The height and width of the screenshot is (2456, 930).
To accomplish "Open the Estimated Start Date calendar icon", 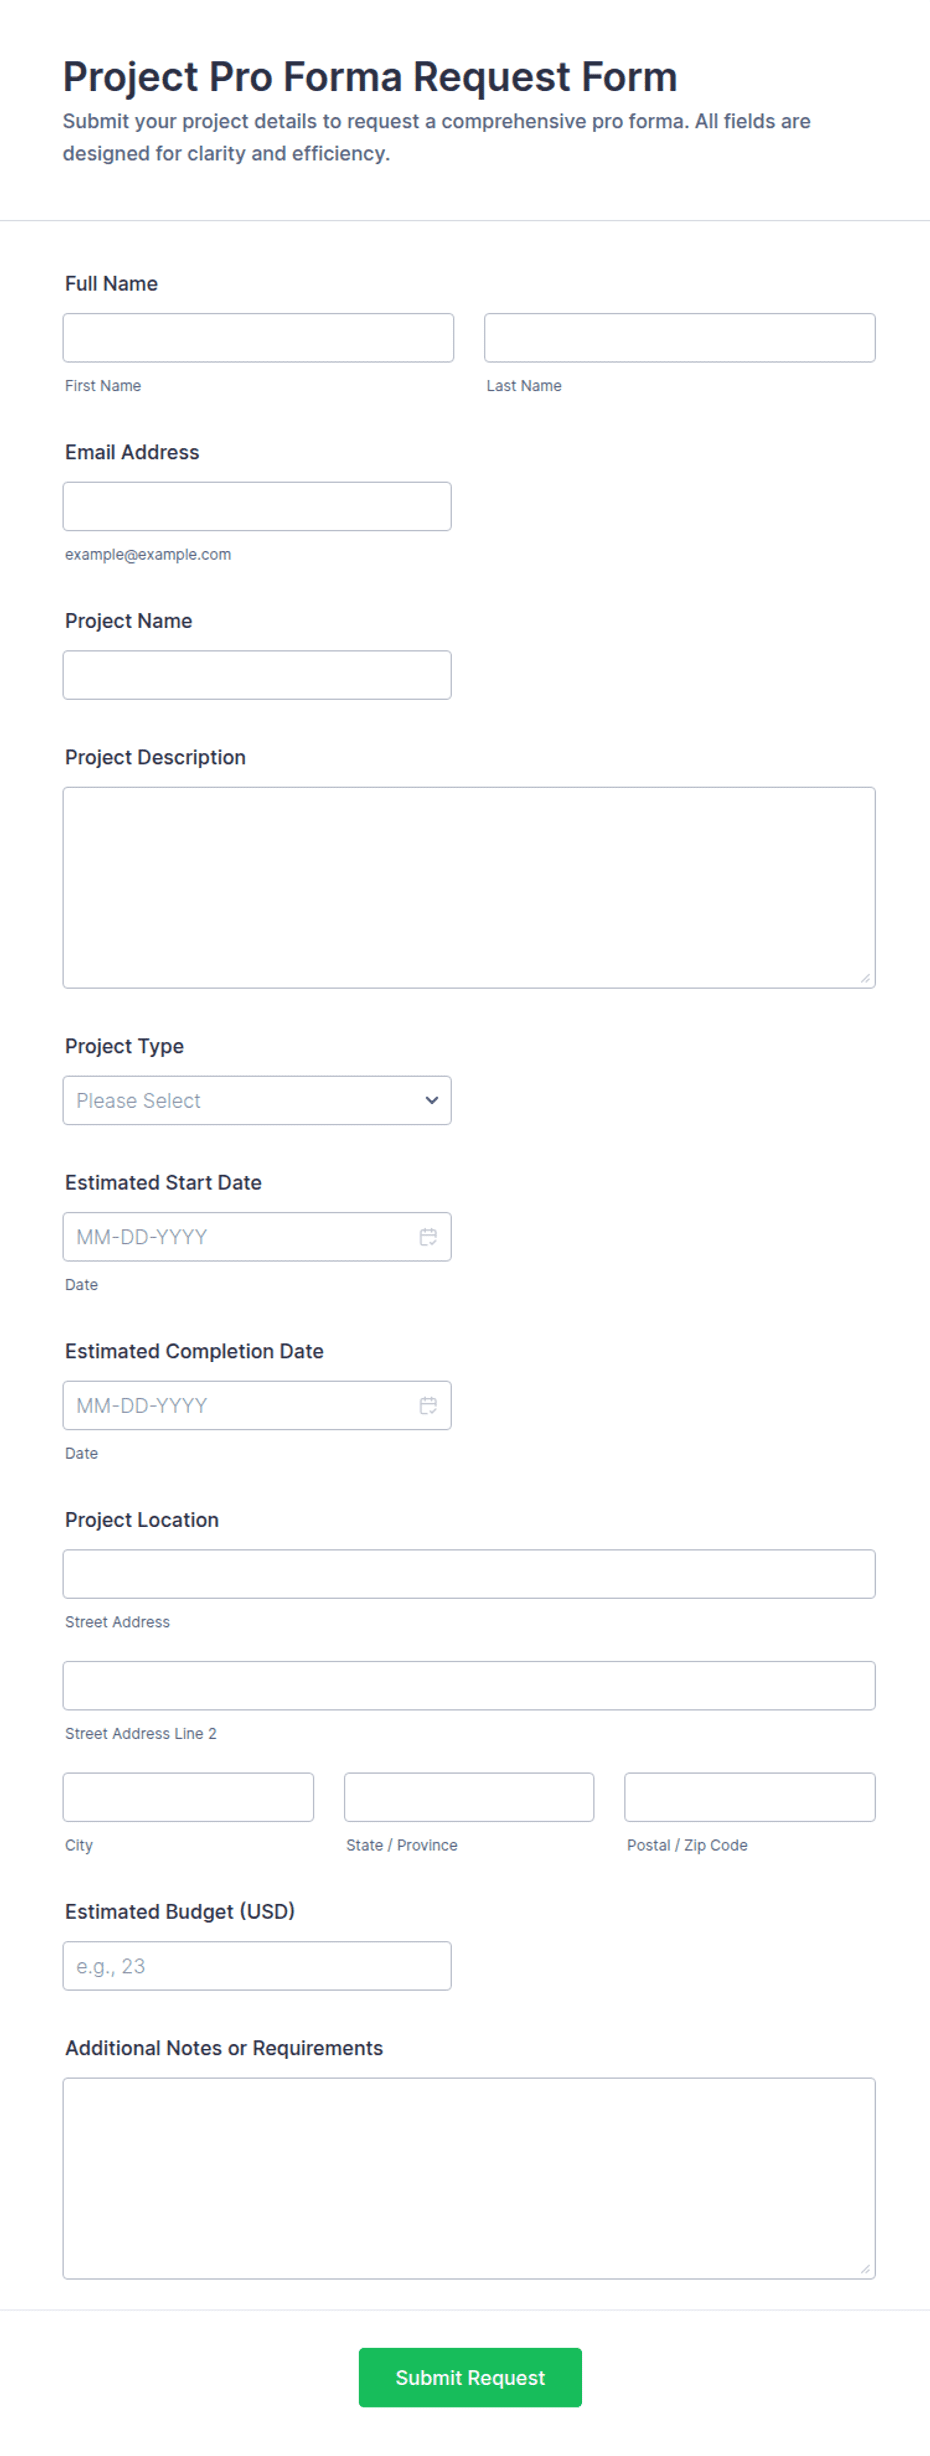I will pyautogui.click(x=428, y=1237).
